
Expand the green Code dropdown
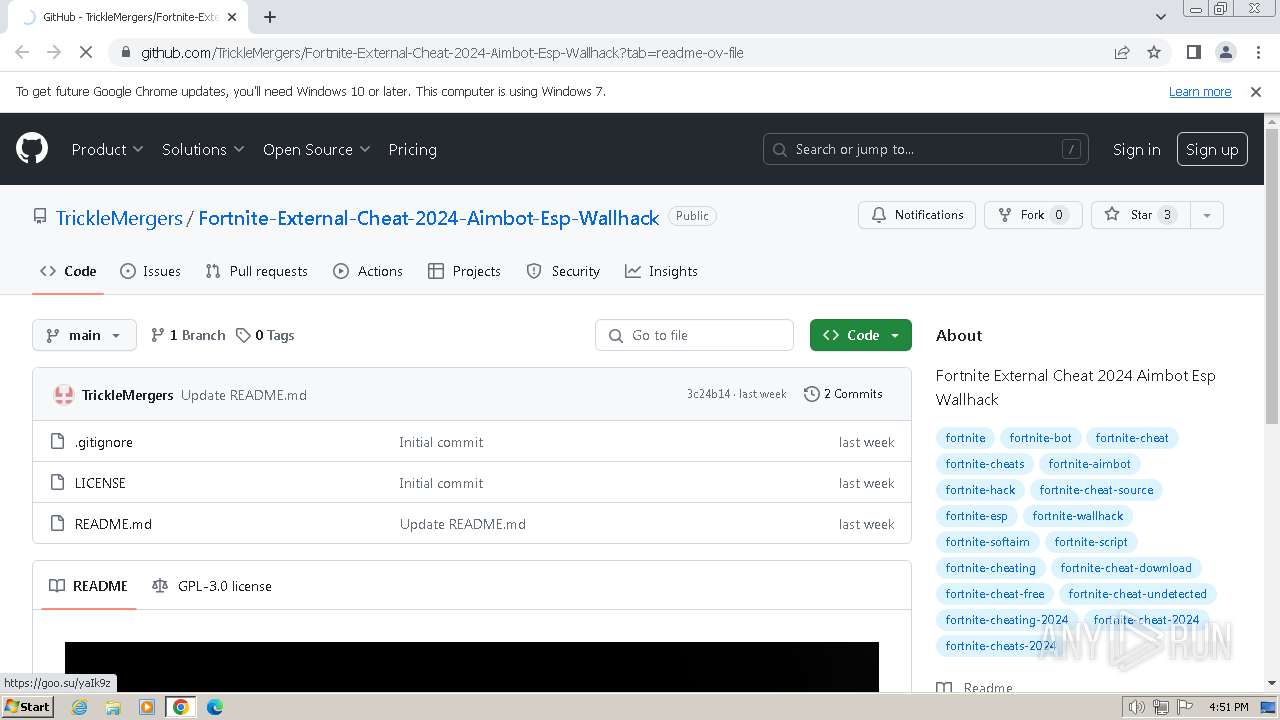point(861,335)
